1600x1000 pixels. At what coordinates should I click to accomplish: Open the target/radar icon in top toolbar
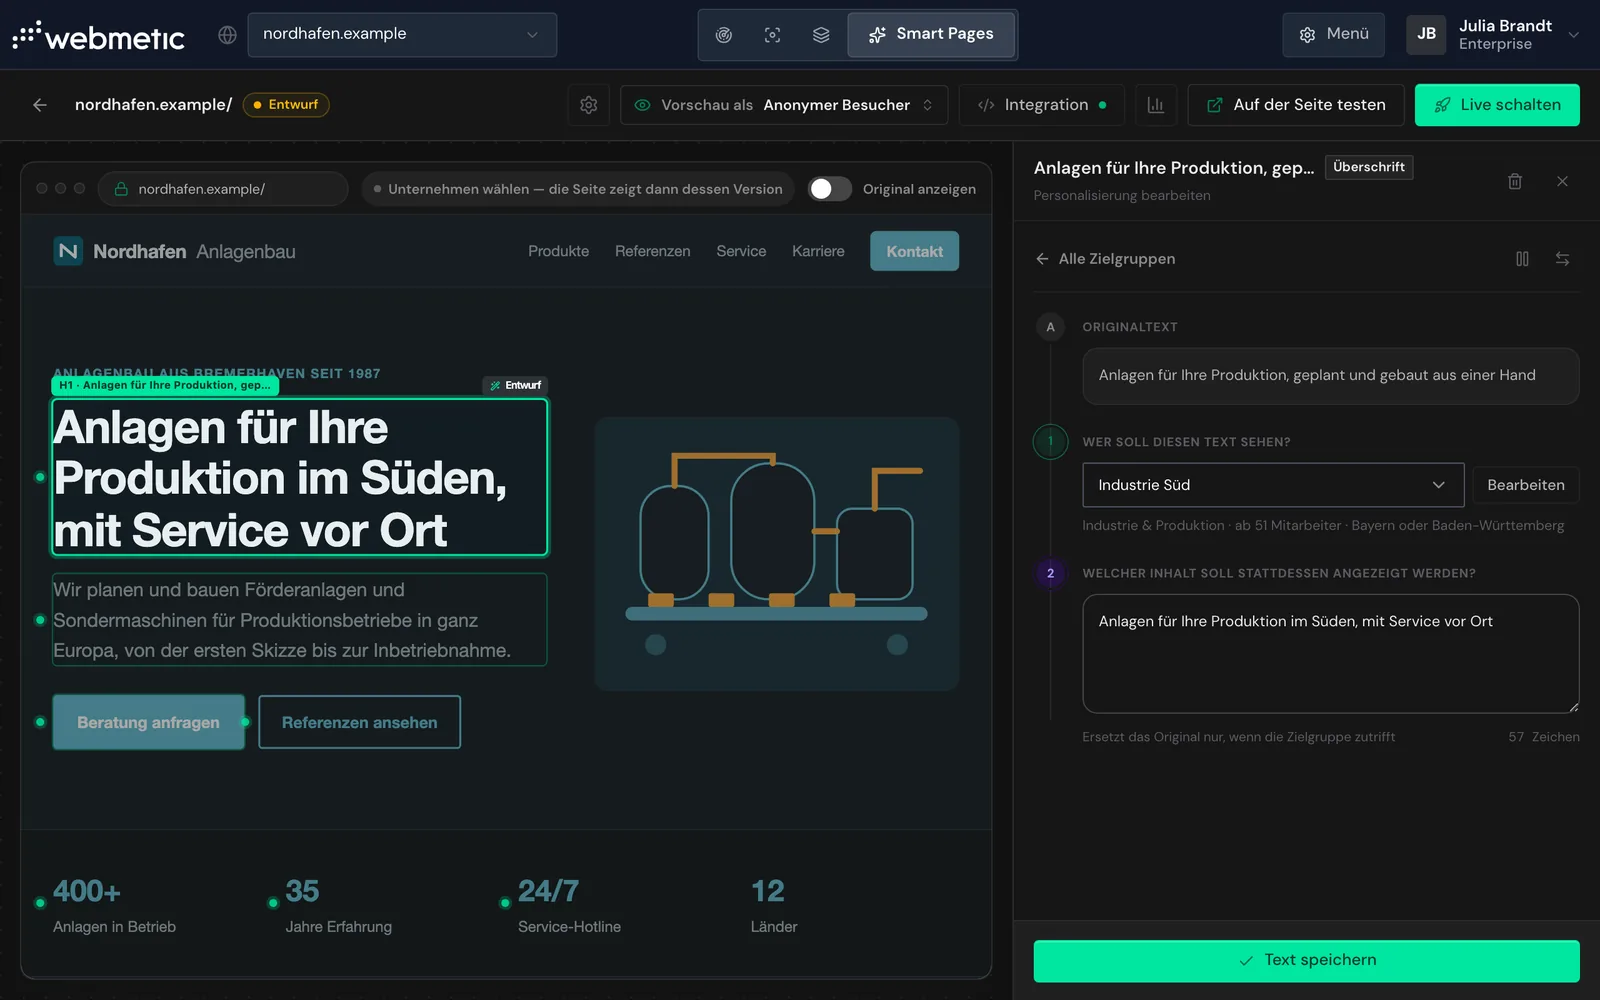724,35
